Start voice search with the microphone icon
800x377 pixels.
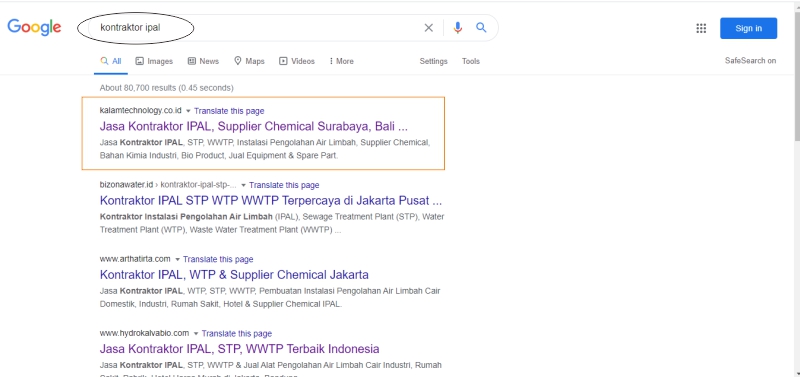tap(458, 28)
